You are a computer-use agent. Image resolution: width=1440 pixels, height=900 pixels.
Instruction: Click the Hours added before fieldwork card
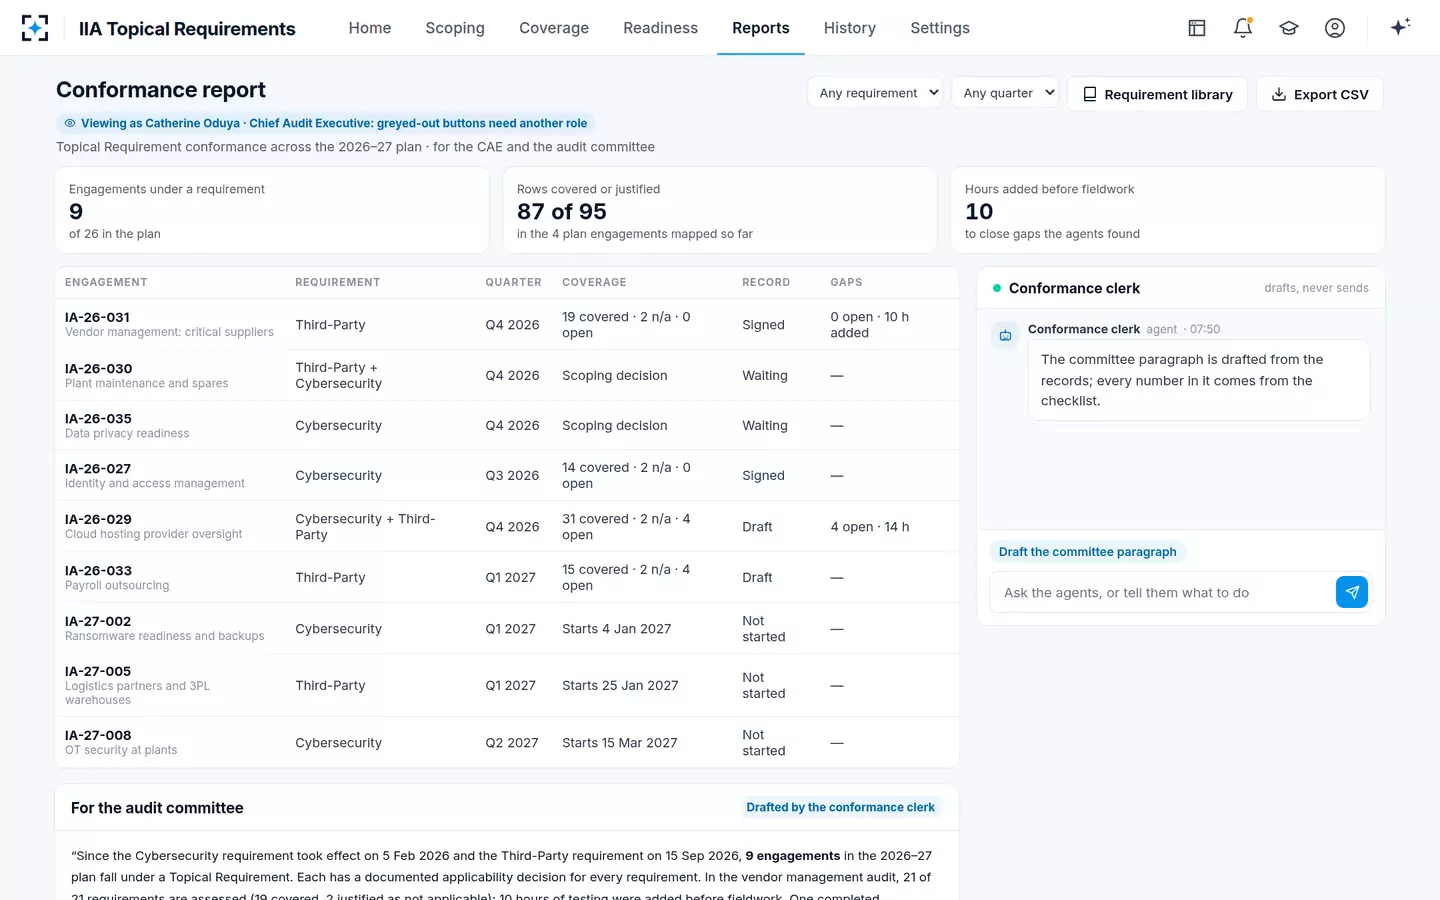(1168, 210)
